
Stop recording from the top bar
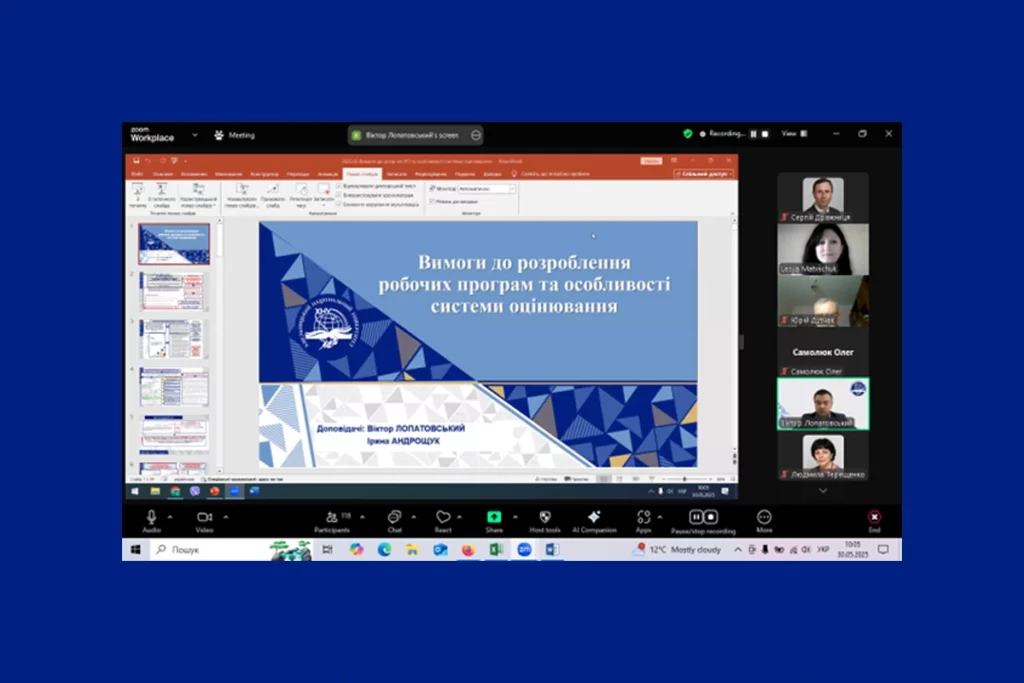(x=765, y=134)
